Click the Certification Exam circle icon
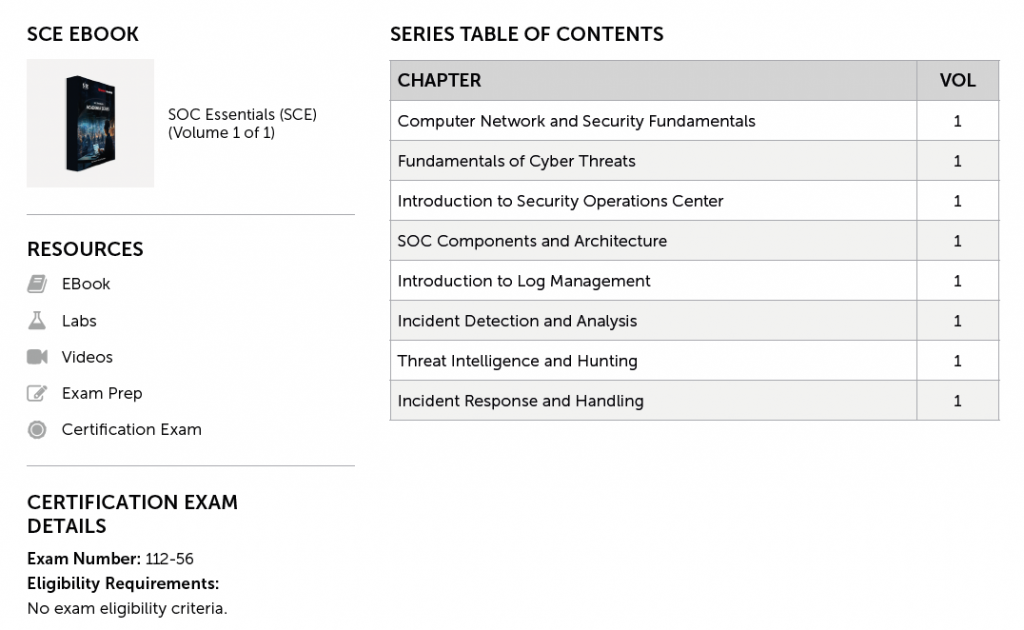 click(x=37, y=430)
